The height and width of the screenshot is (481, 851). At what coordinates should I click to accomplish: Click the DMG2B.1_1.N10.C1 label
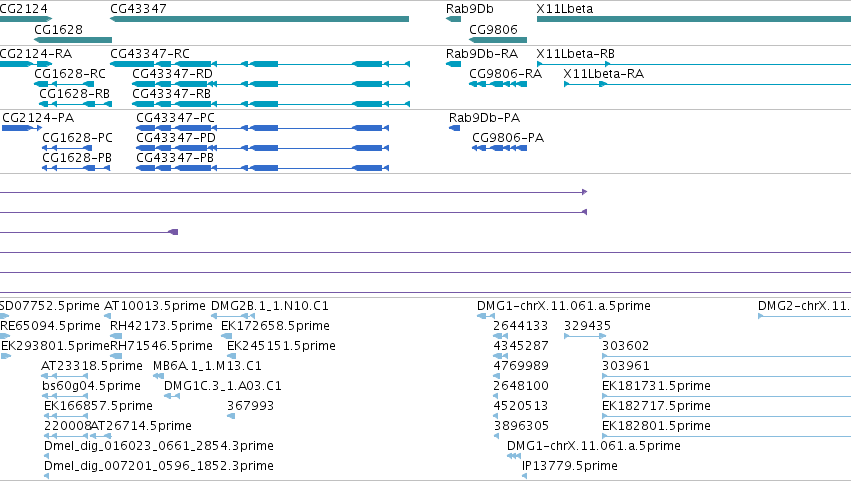[x=270, y=306]
